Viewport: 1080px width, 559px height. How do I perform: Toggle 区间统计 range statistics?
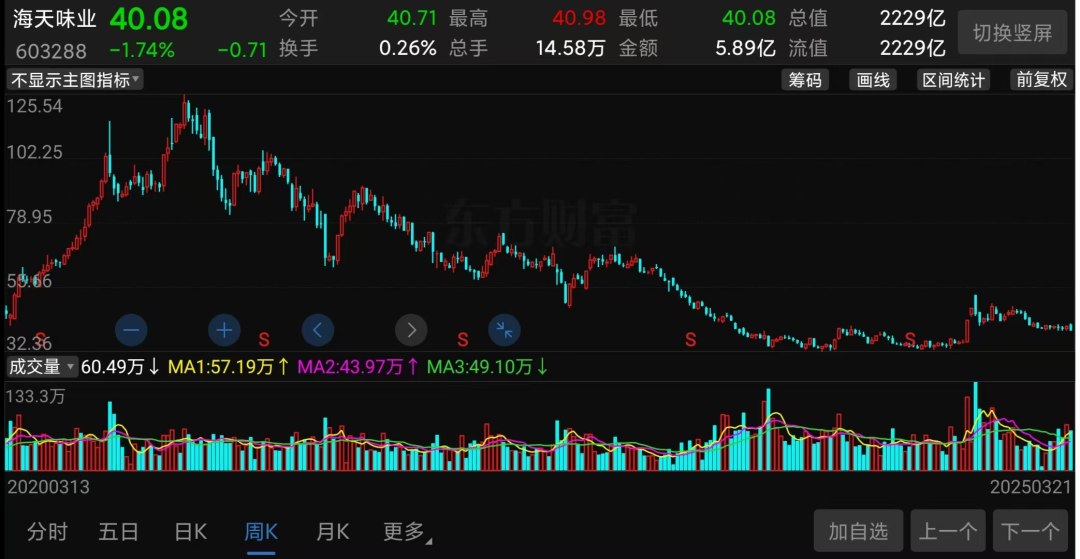point(953,80)
